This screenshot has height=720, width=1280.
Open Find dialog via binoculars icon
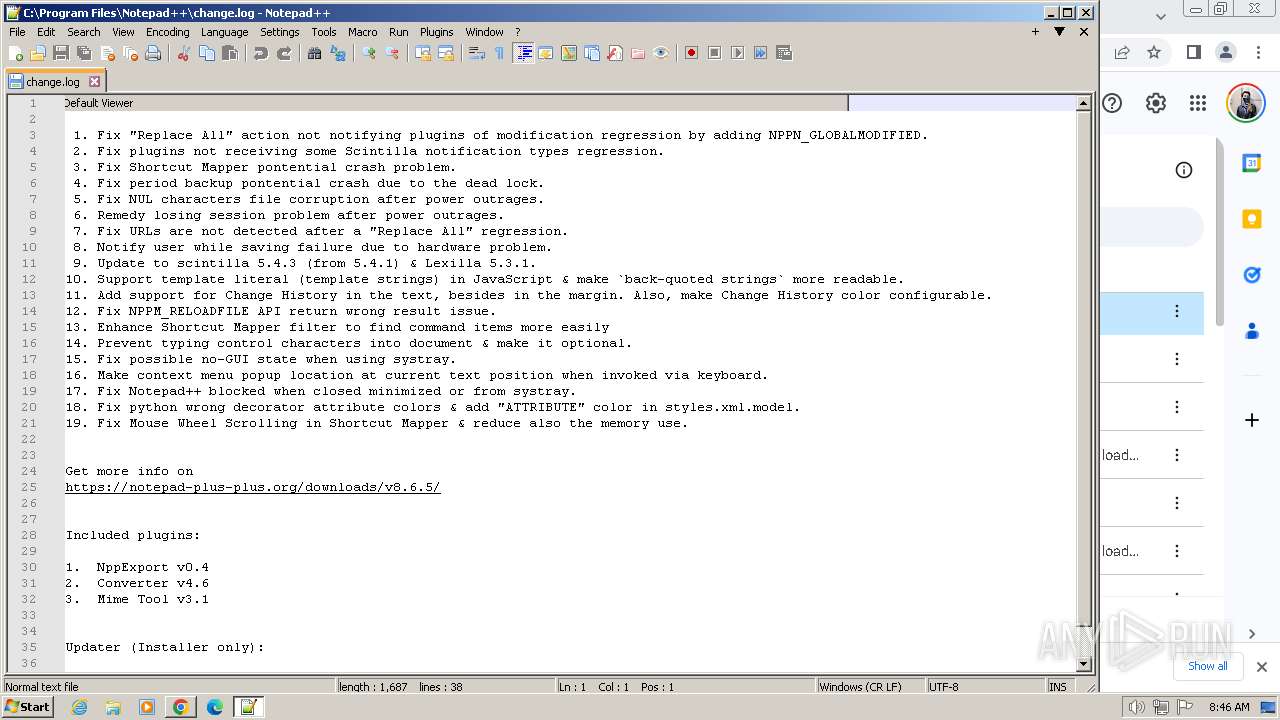(x=315, y=53)
